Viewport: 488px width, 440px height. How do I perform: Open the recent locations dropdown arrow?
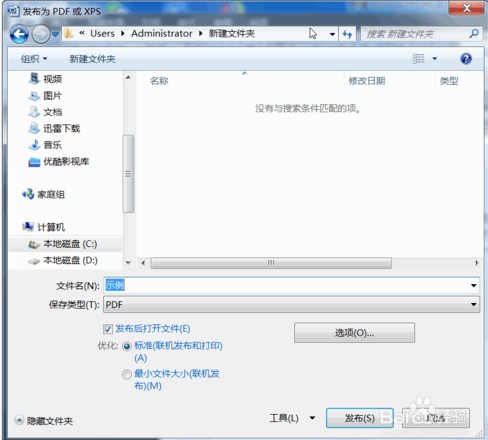pos(56,34)
